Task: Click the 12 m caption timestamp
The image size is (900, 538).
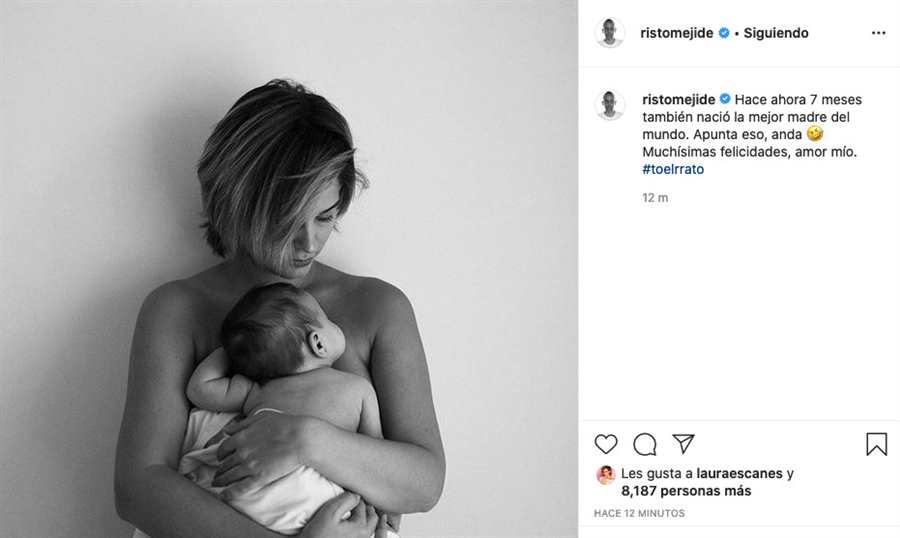Action: pyautogui.click(x=655, y=198)
